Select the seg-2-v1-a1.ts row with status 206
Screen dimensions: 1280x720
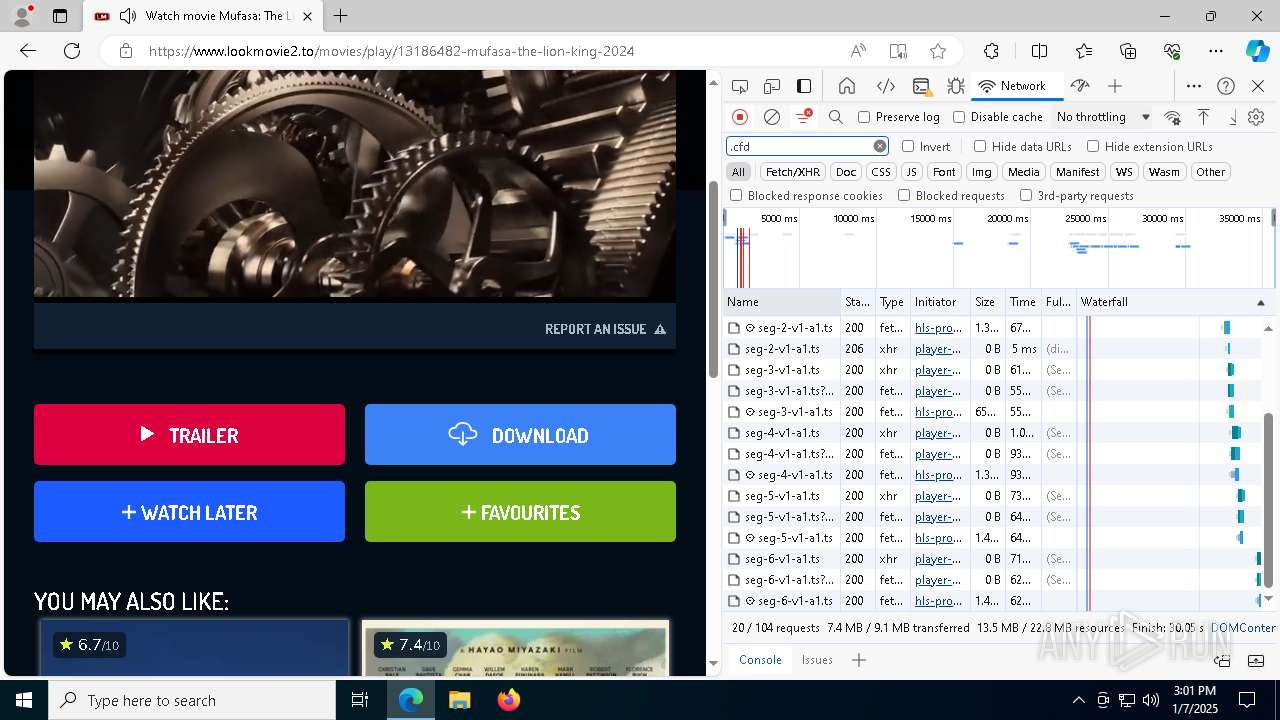(900, 349)
